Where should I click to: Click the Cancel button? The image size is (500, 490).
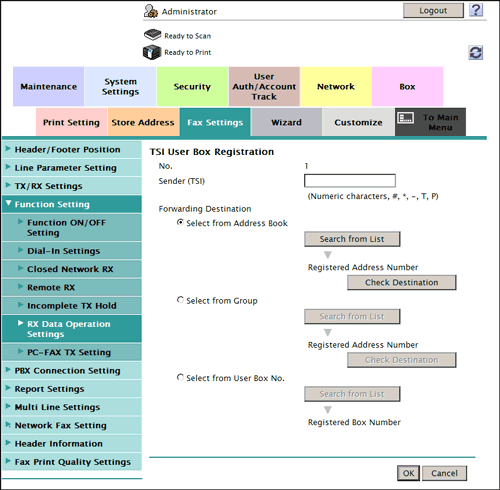[x=444, y=473]
